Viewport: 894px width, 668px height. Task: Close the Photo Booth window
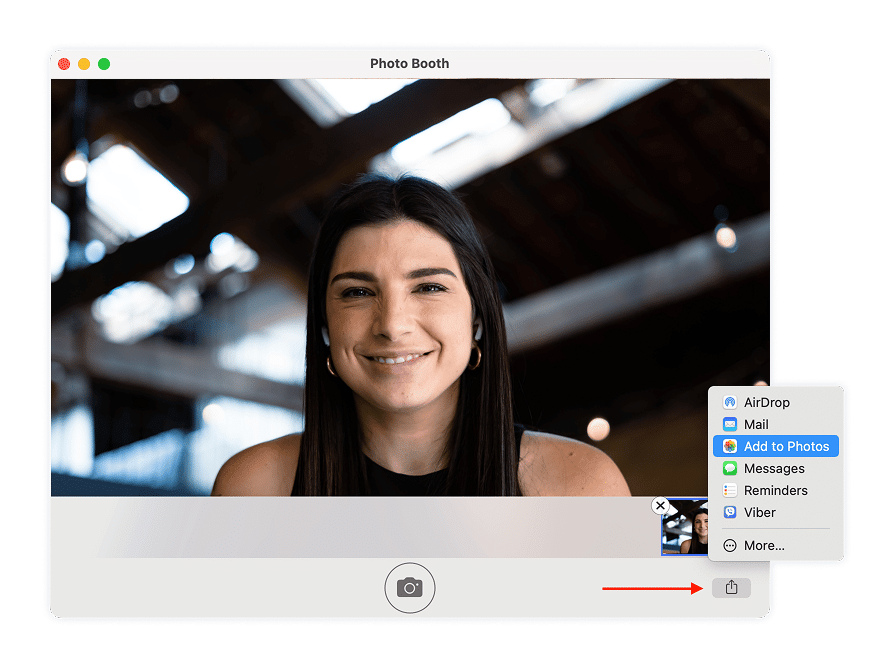click(64, 64)
